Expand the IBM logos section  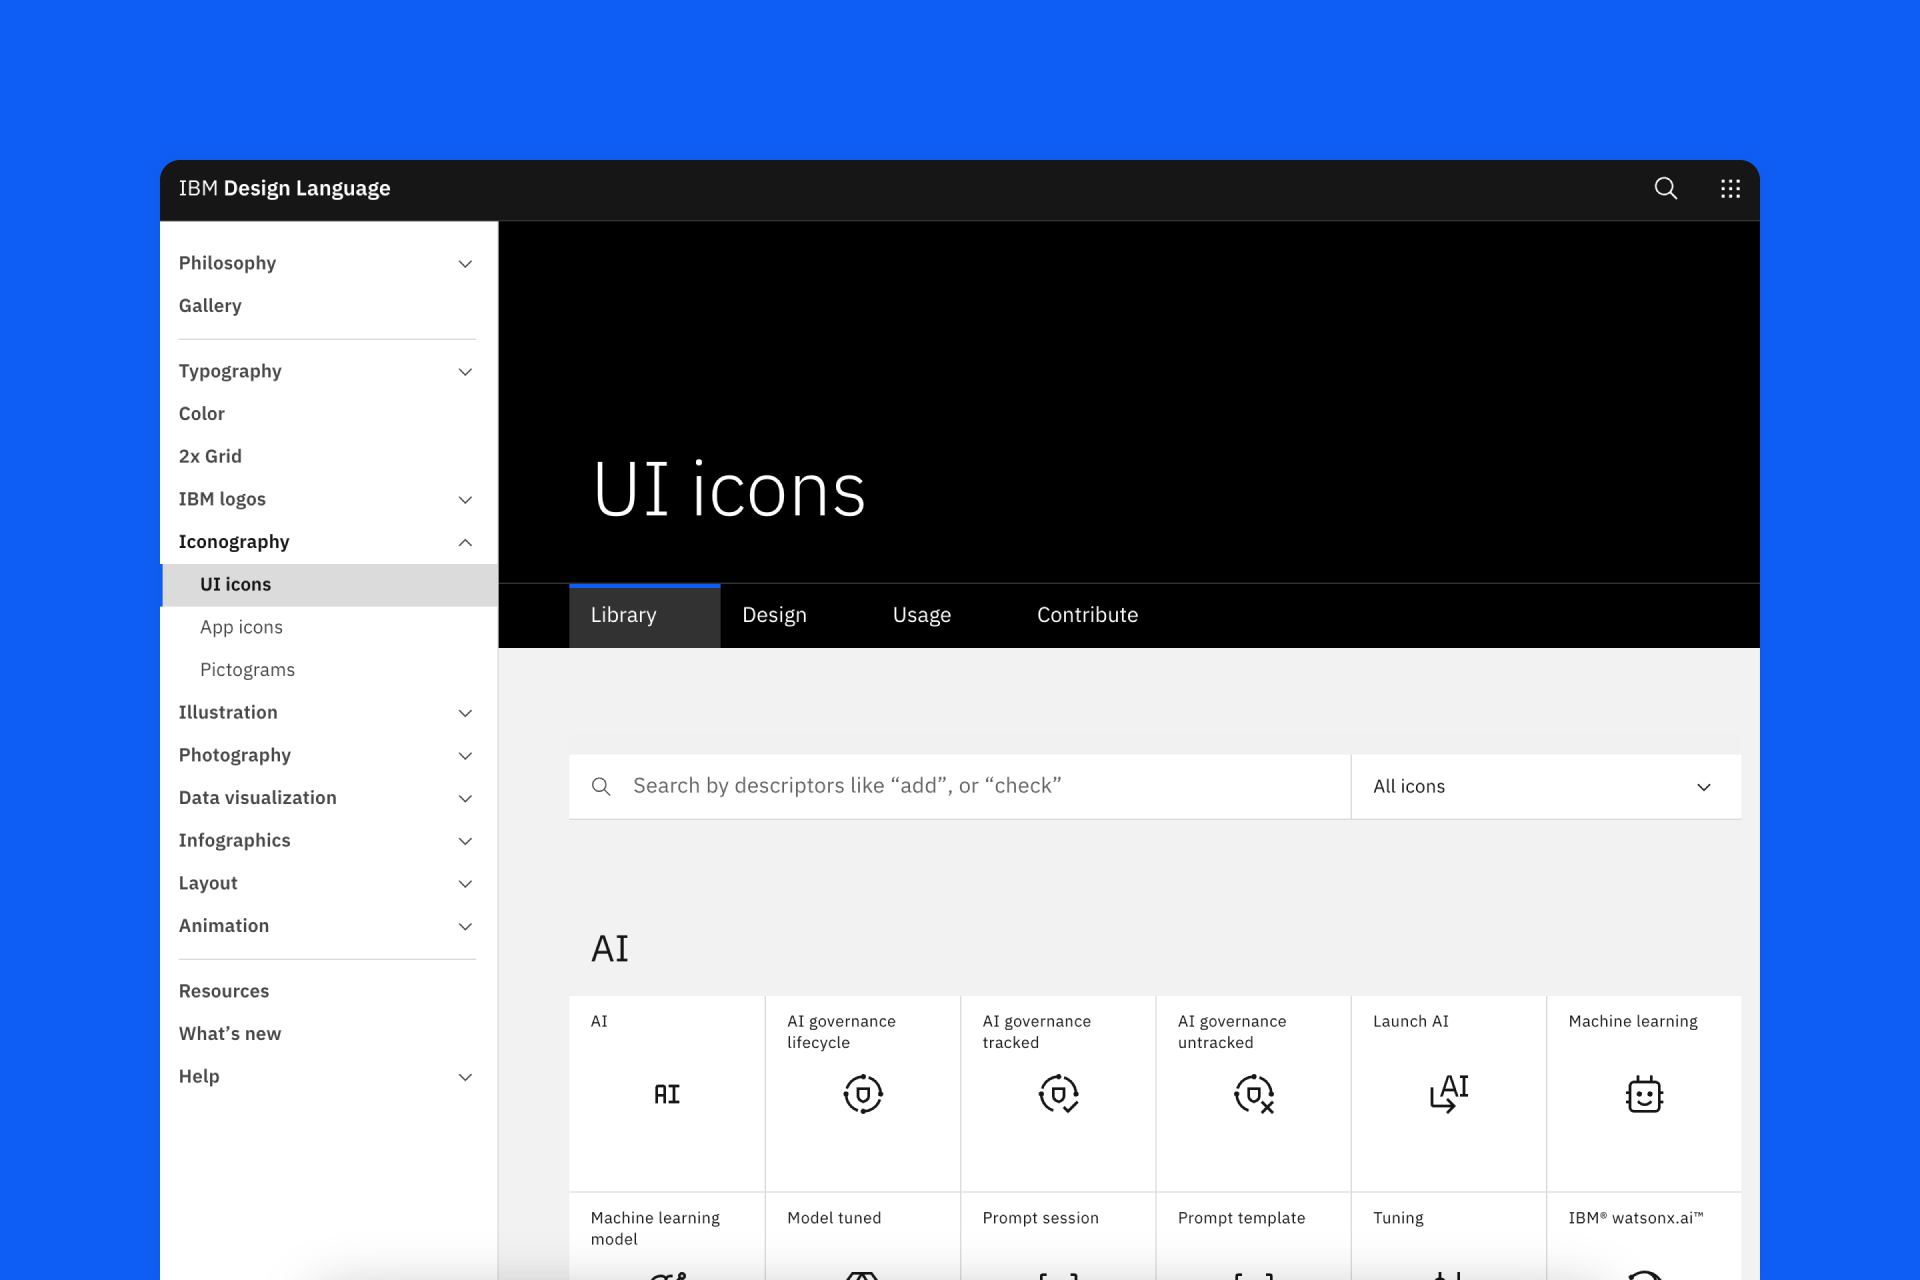465,500
